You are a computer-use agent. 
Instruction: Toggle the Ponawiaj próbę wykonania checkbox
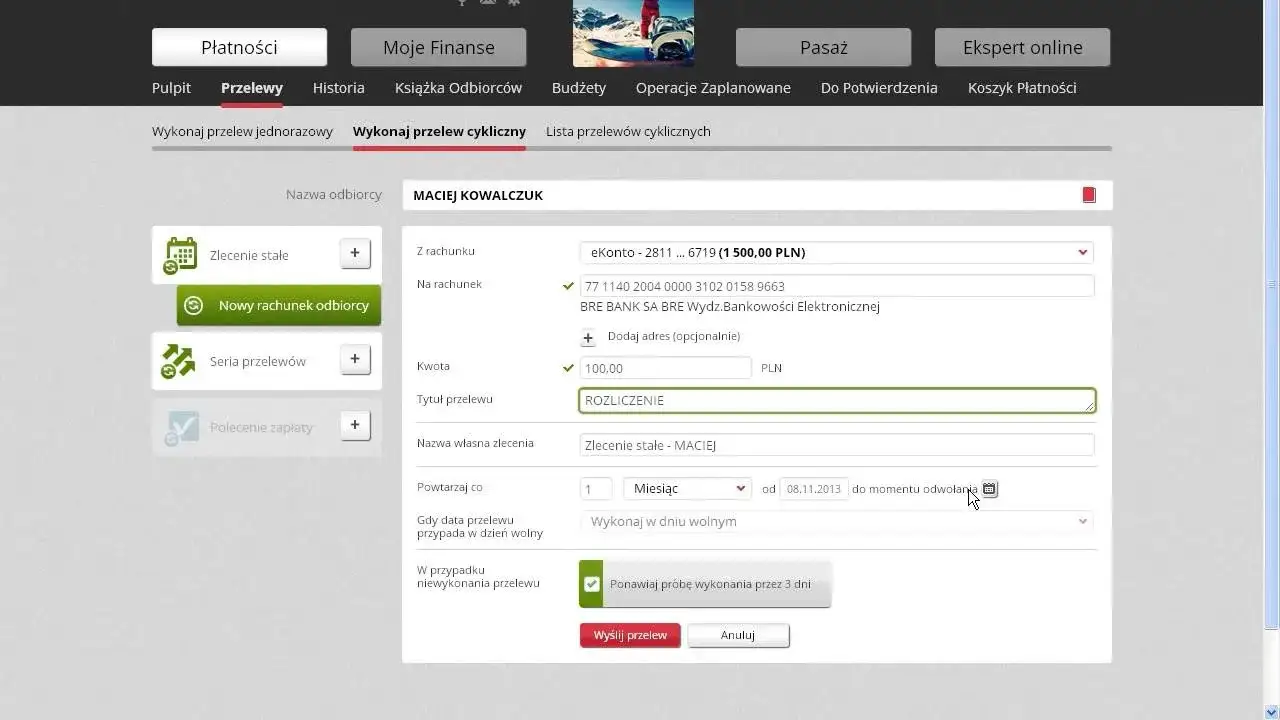click(x=592, y=584)
